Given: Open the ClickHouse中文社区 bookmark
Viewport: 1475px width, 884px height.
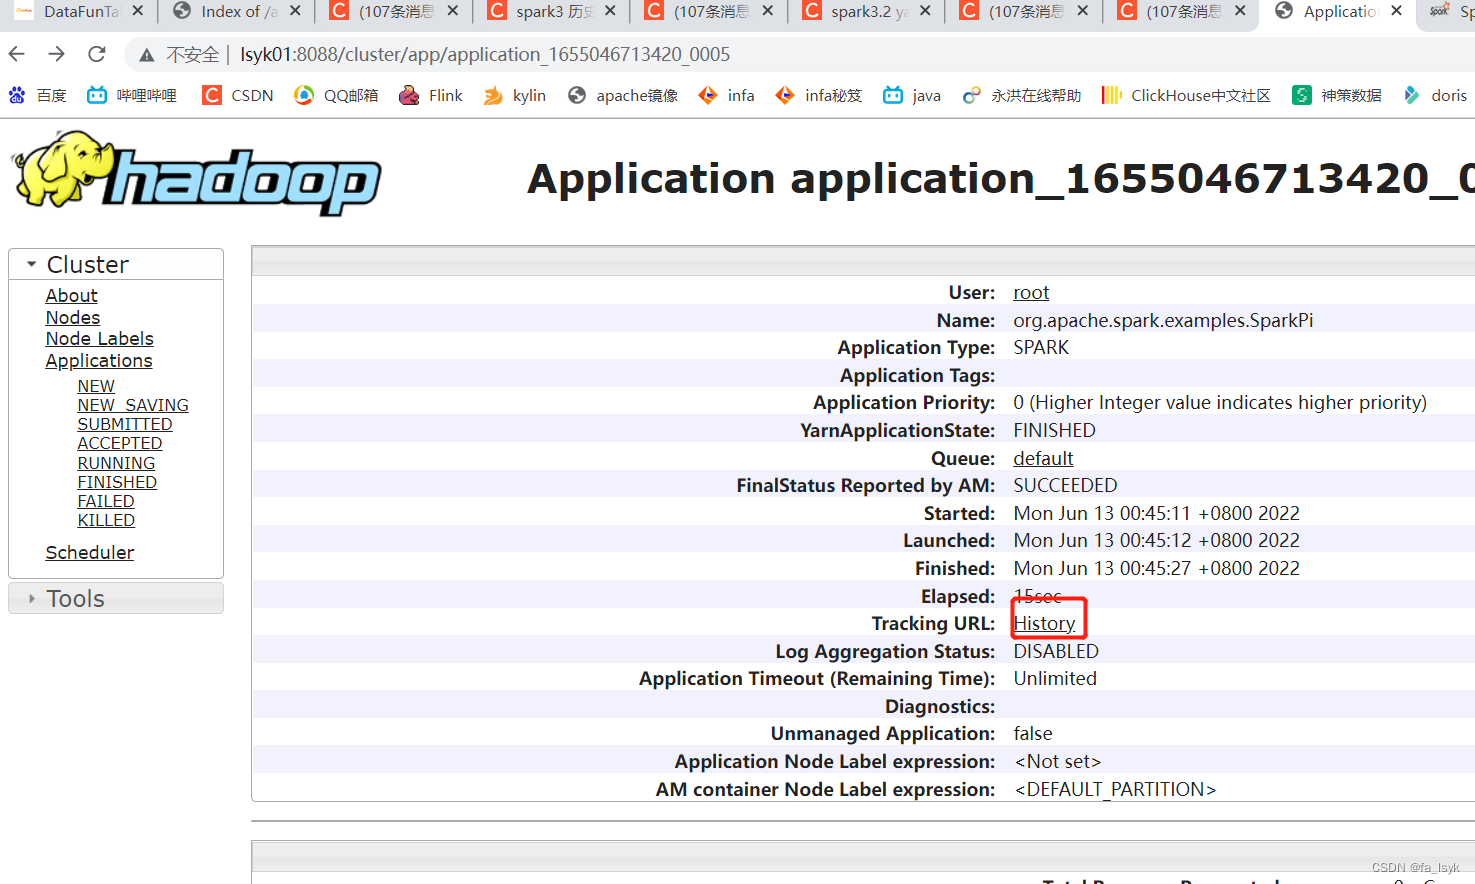Looking at the screenshot, I should click(1186, 95).
